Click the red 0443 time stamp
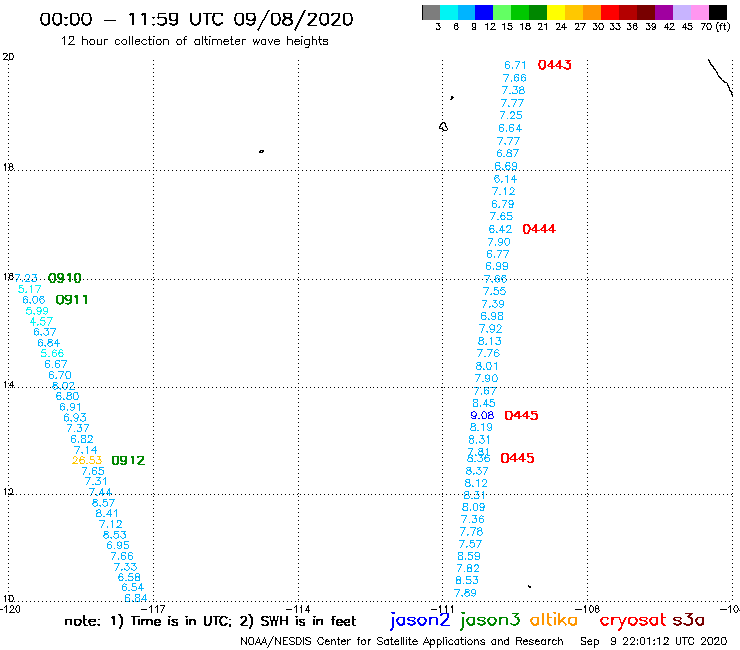The height and width of the screenshot is (650, 740). [x=555, y=65]
